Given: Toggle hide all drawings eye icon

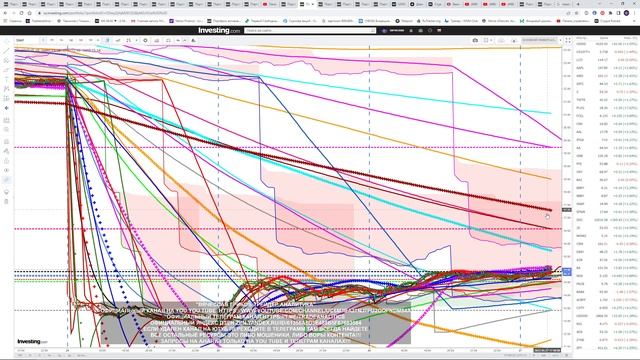Looking at the screenshot, I should click(6, 170).
